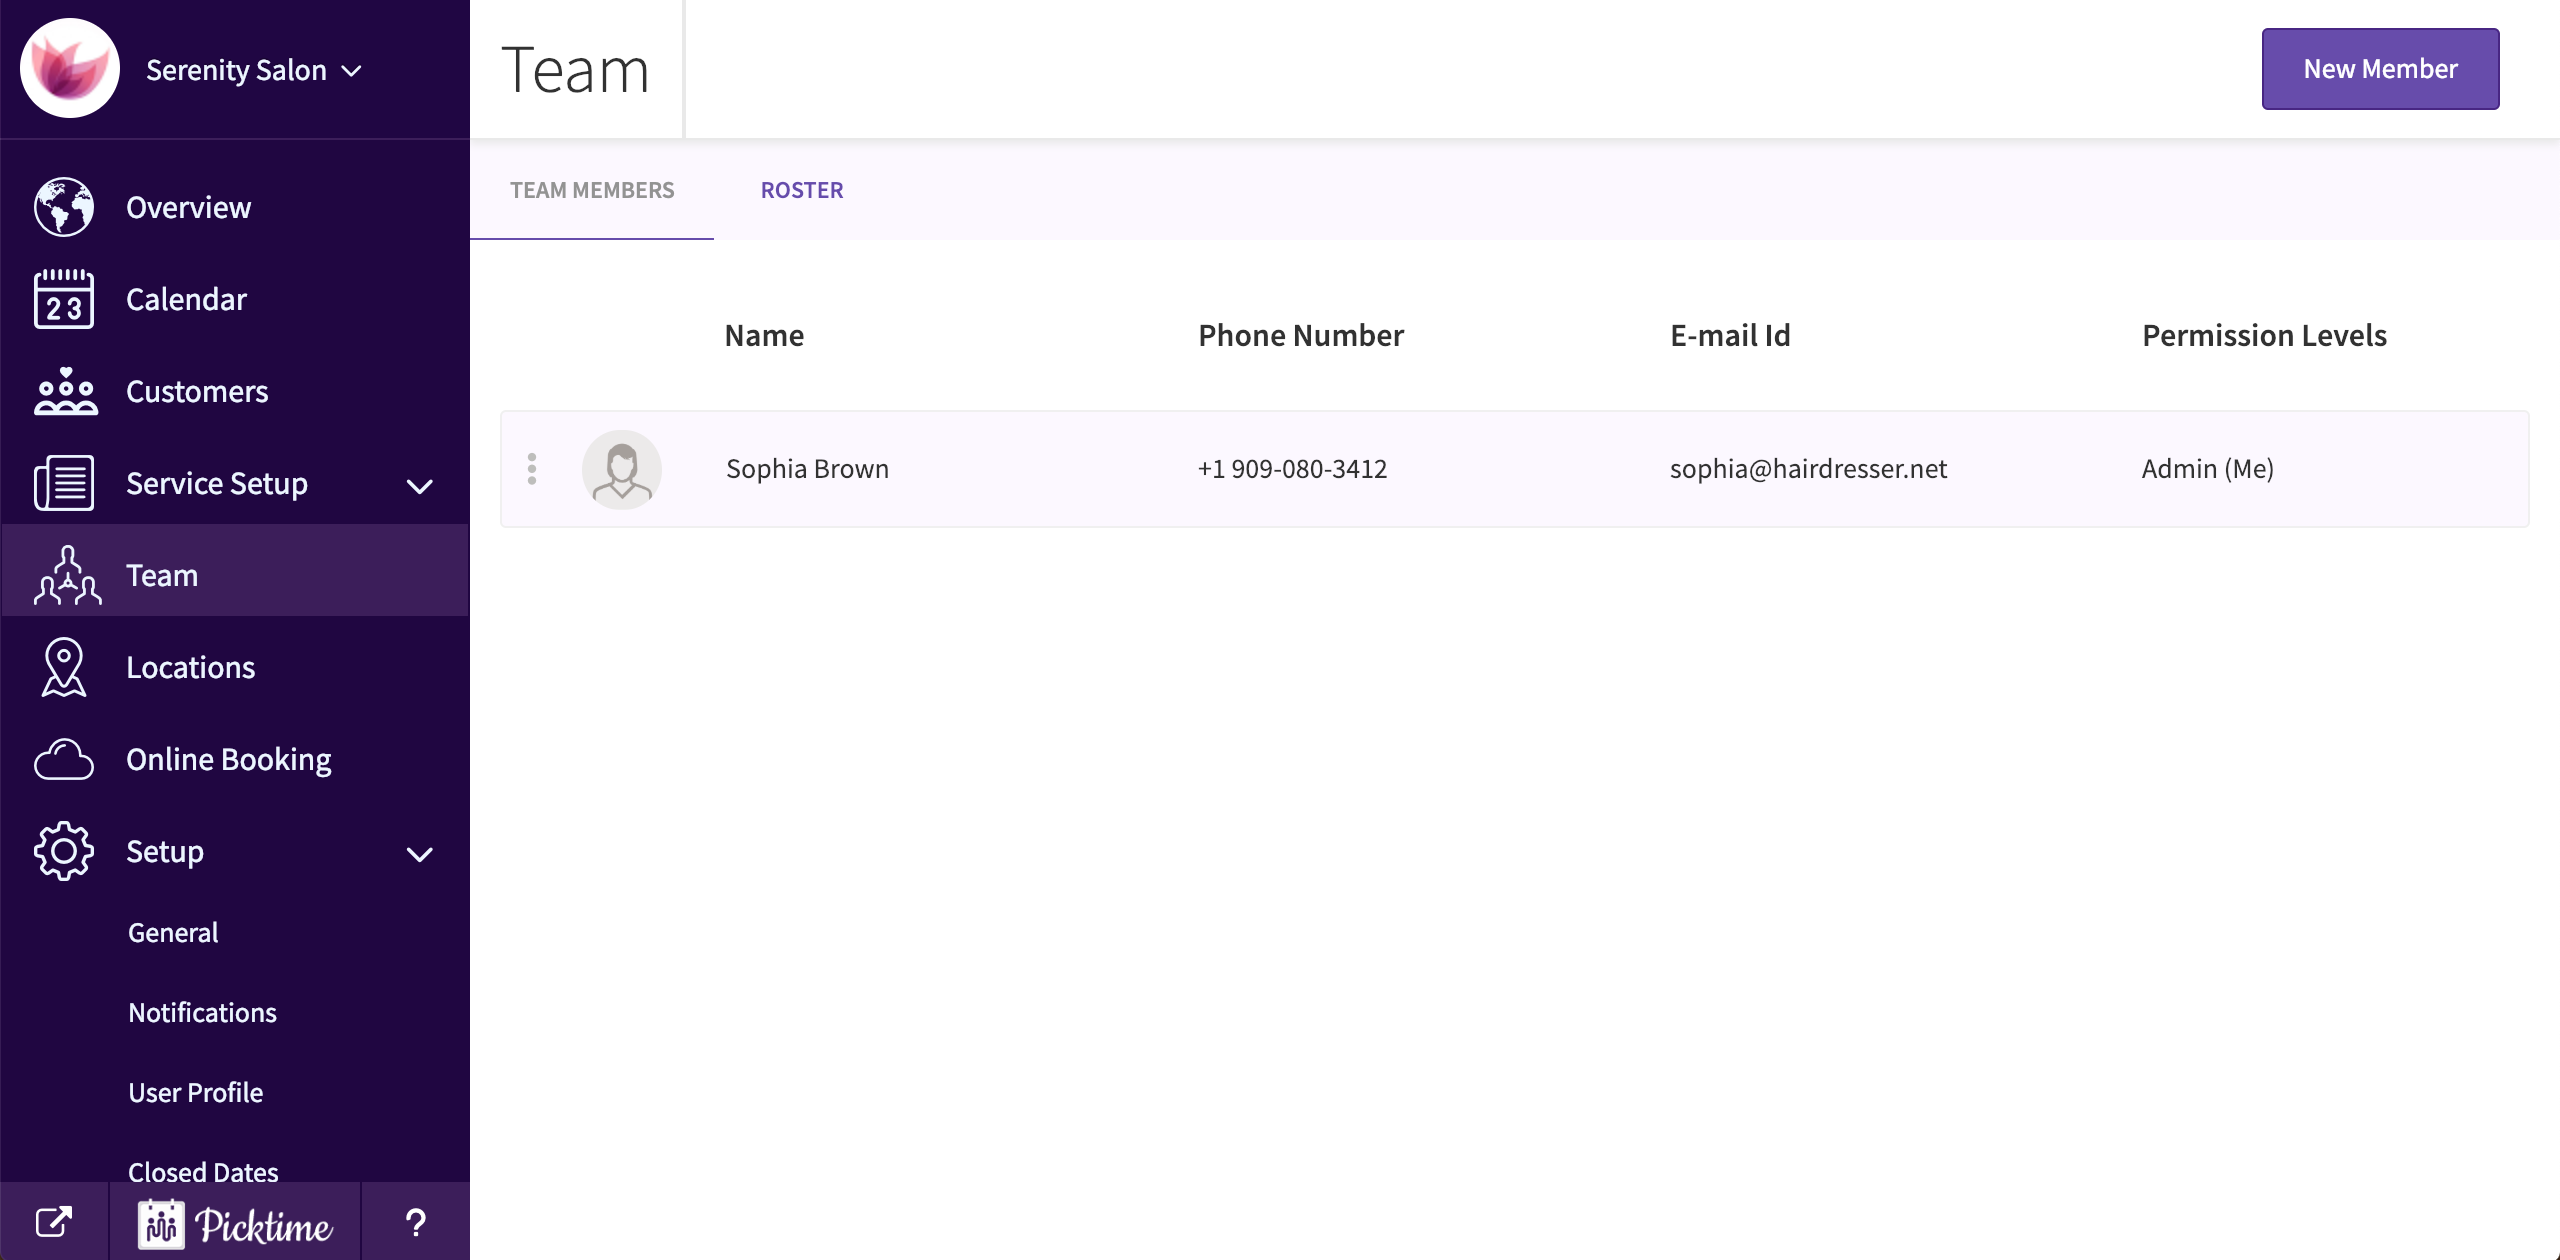2560x1260 pixels.
Task: Open the Notifications settings link
Action: [203, 1013]
